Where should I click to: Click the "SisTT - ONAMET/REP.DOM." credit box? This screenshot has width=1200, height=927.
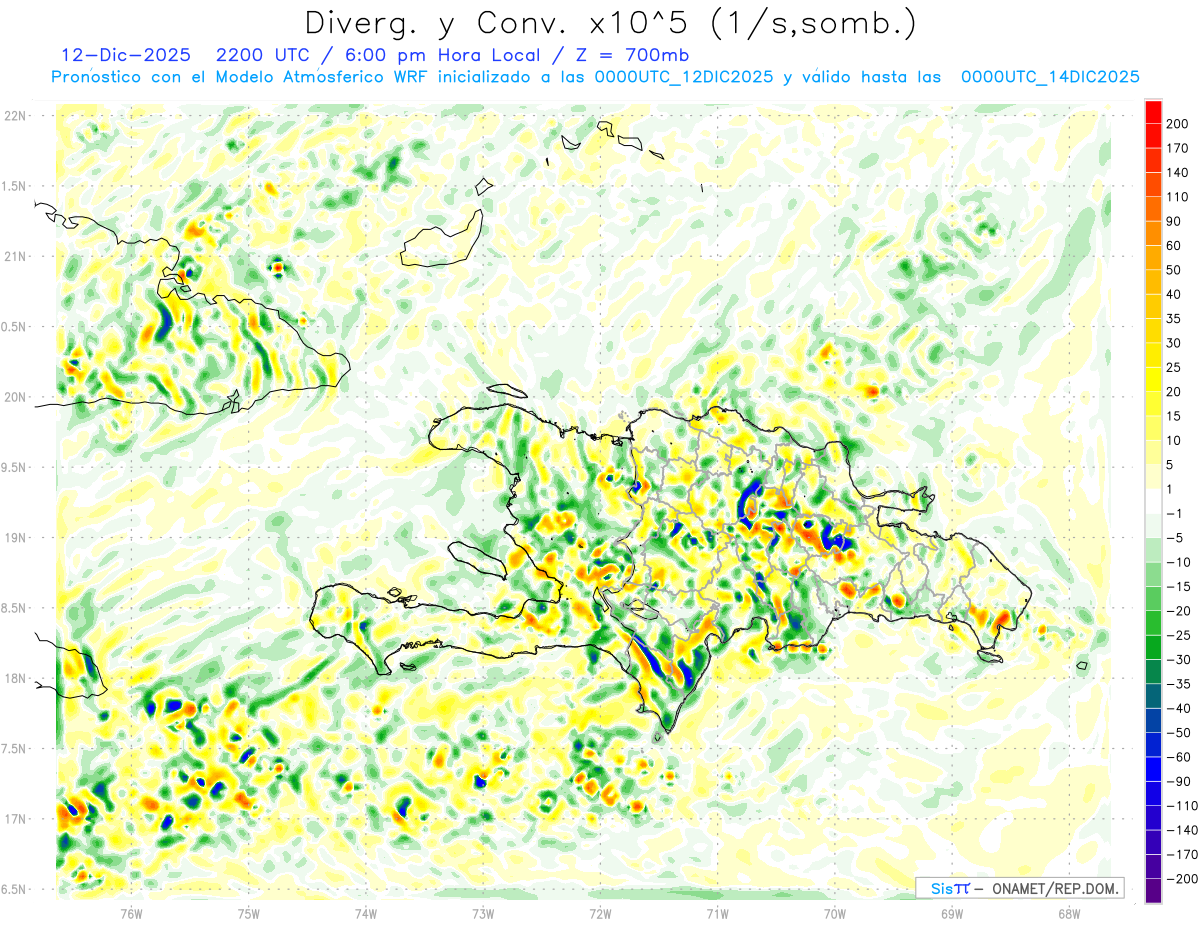[x=1019, y=888]
